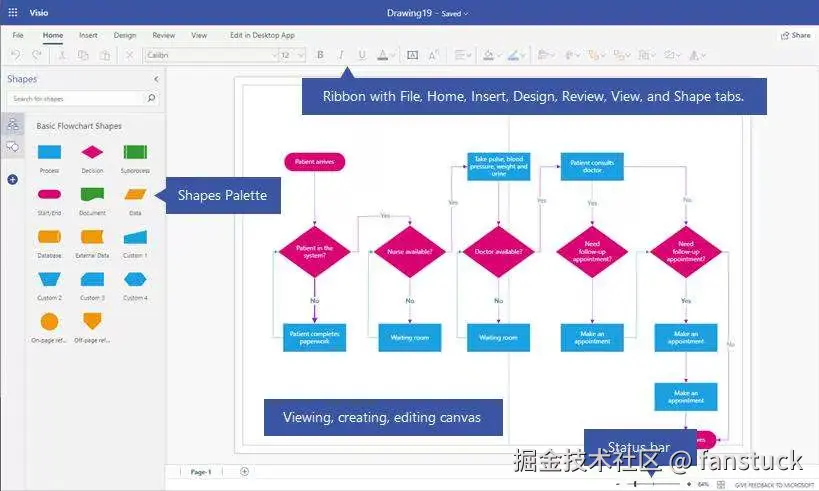
Task: Select the Page-1 tab
Action: pyautogui.click(x=201, y=472)
